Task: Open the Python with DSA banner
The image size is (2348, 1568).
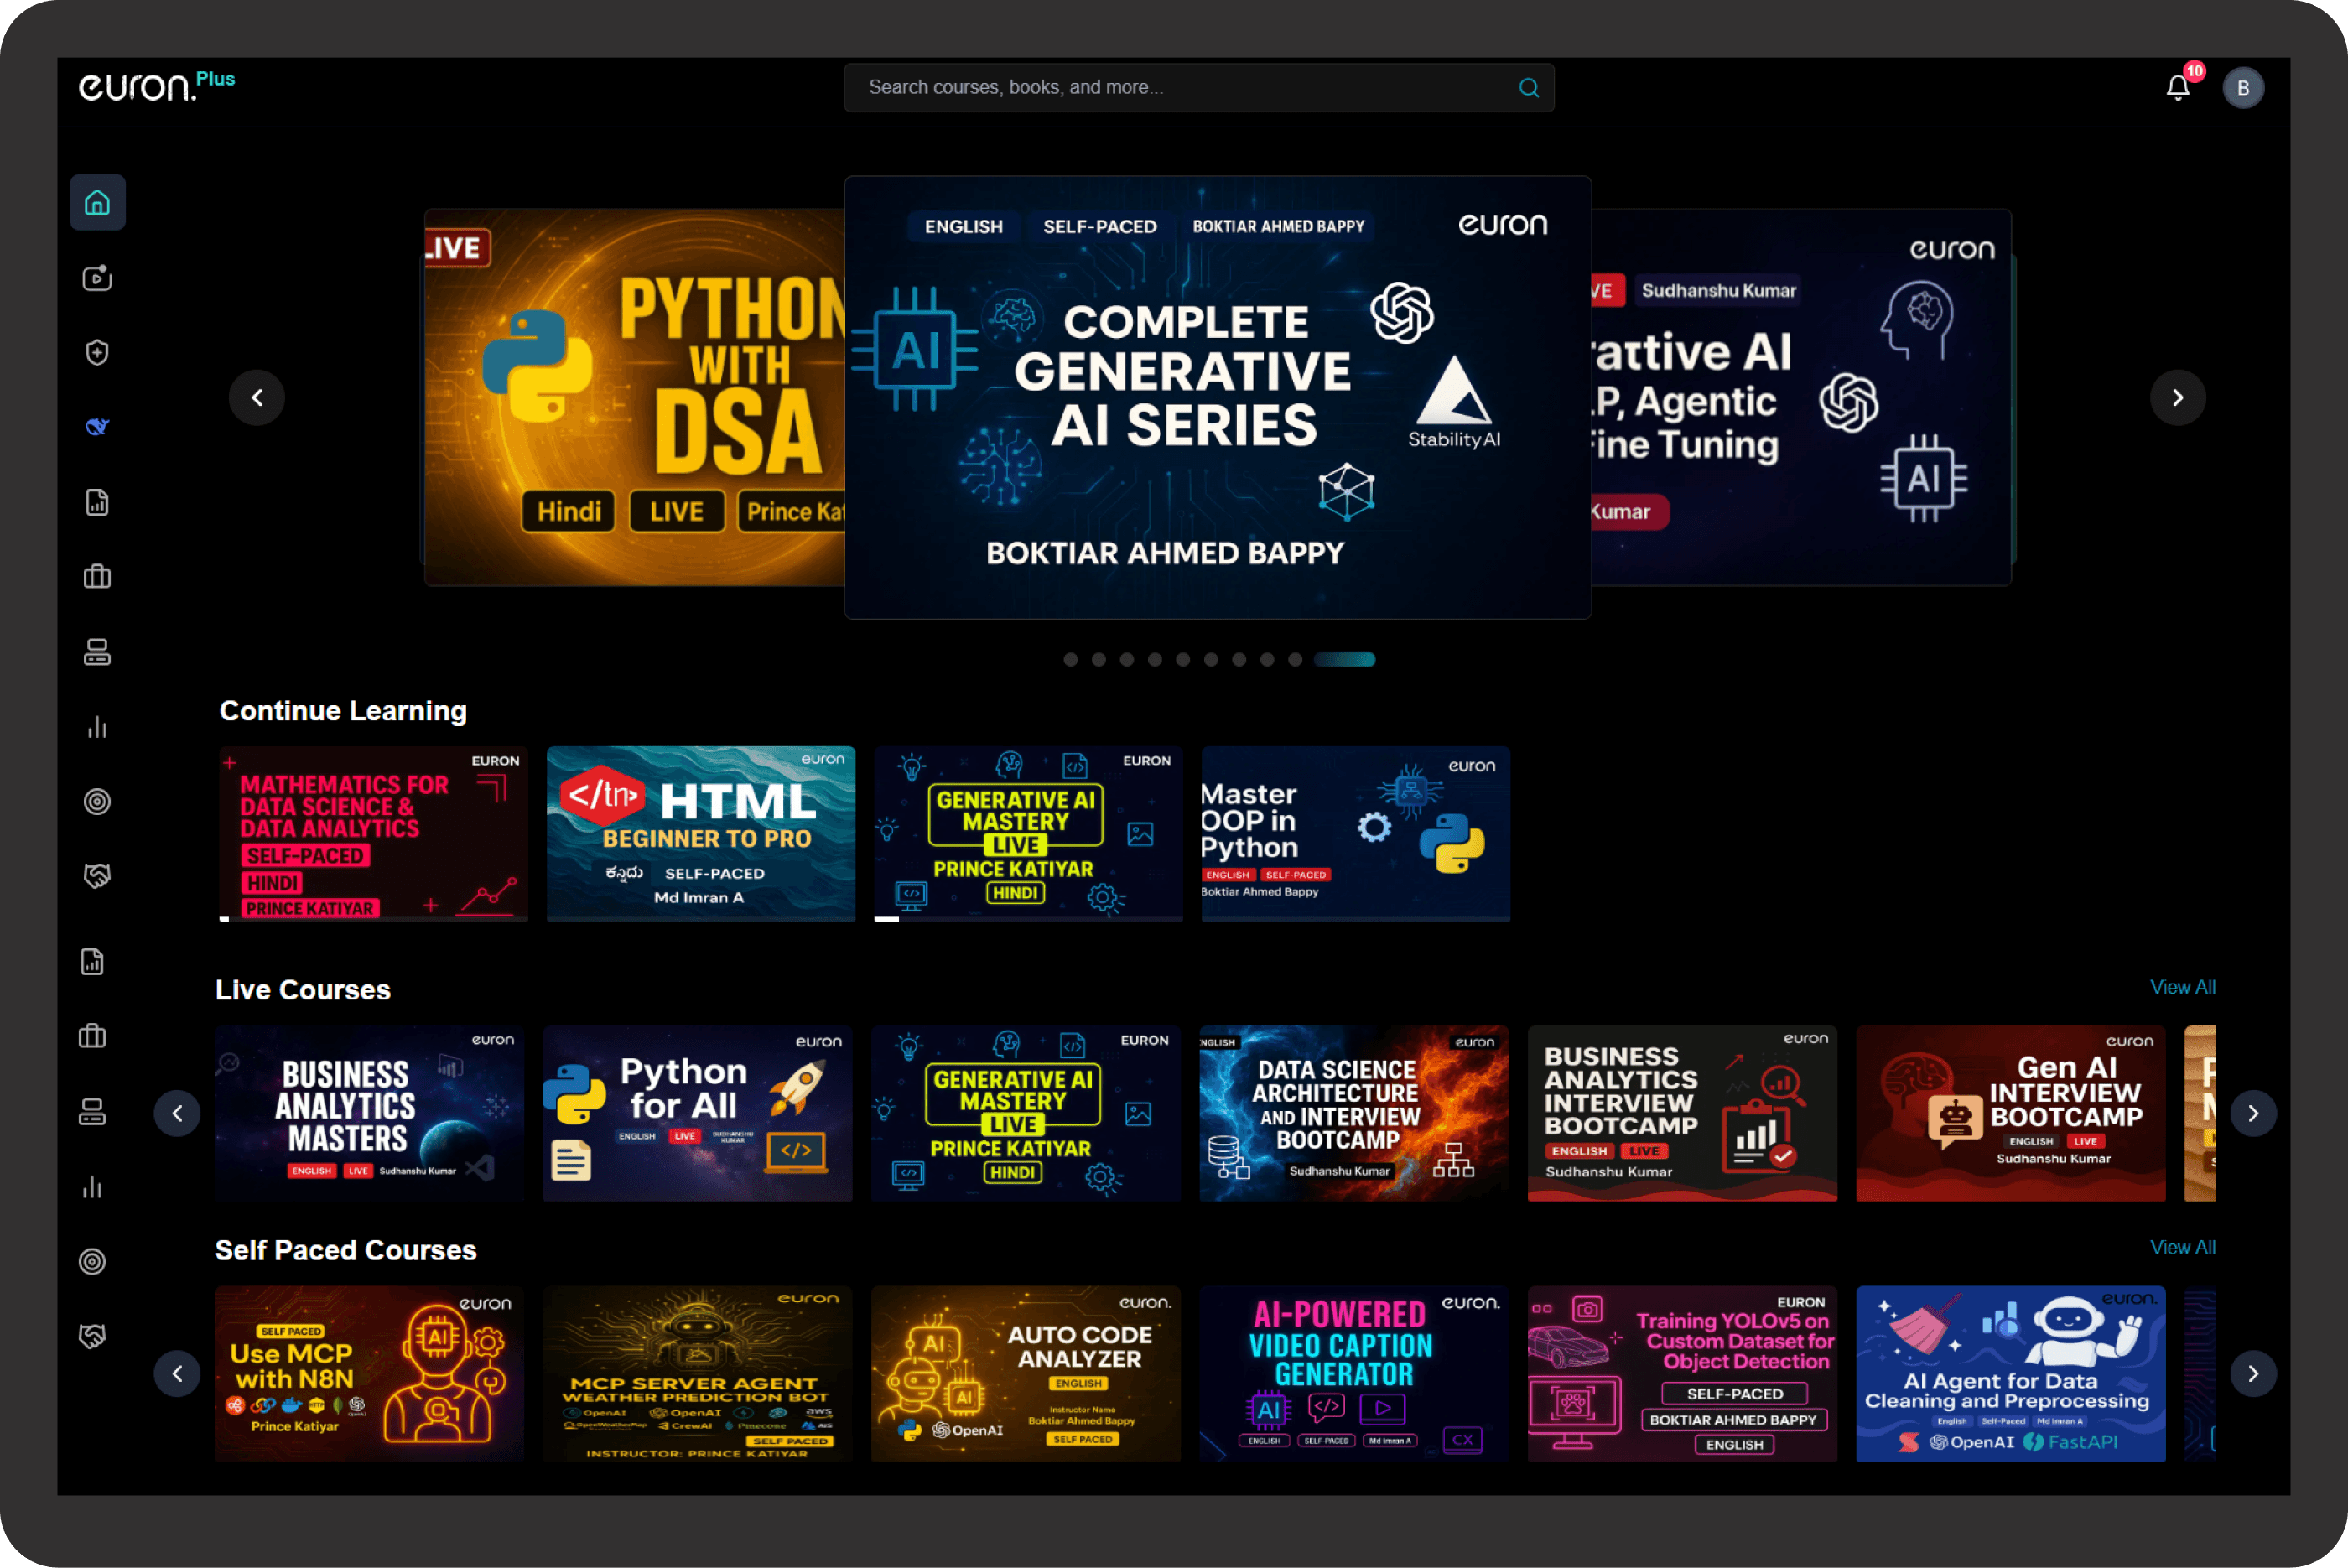Action: (x=635, y=398)
